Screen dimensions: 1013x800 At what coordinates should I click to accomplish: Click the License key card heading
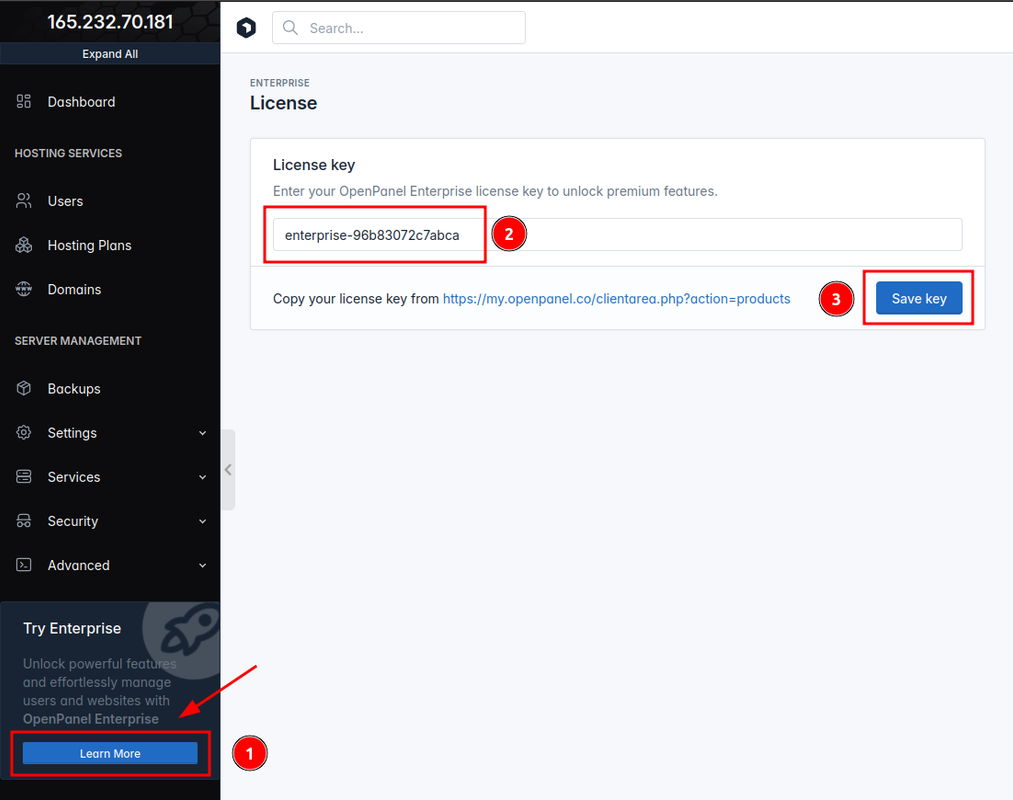(x=314, y=165)
